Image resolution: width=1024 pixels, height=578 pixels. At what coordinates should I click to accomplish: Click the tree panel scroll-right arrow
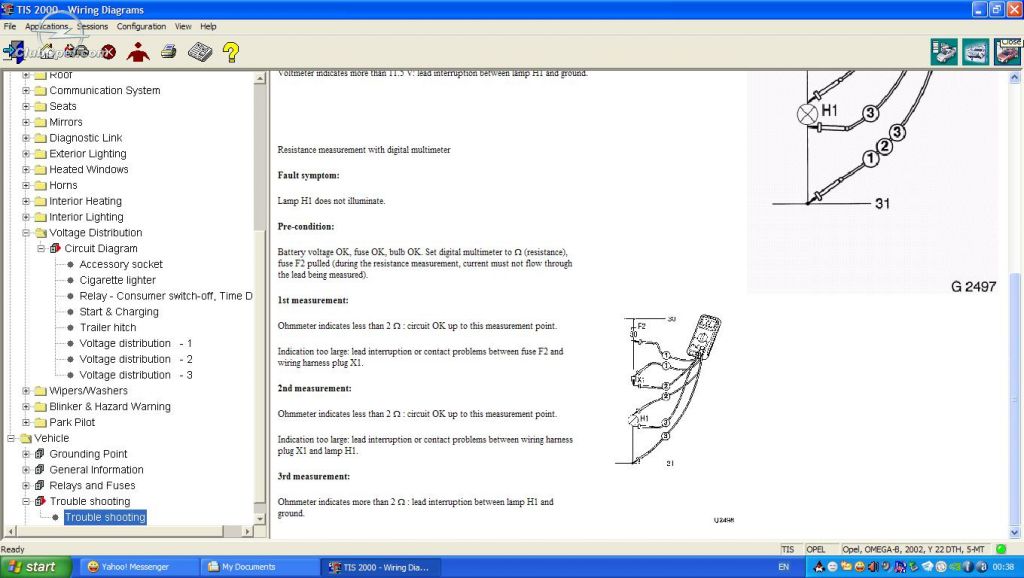coord(248,531)
